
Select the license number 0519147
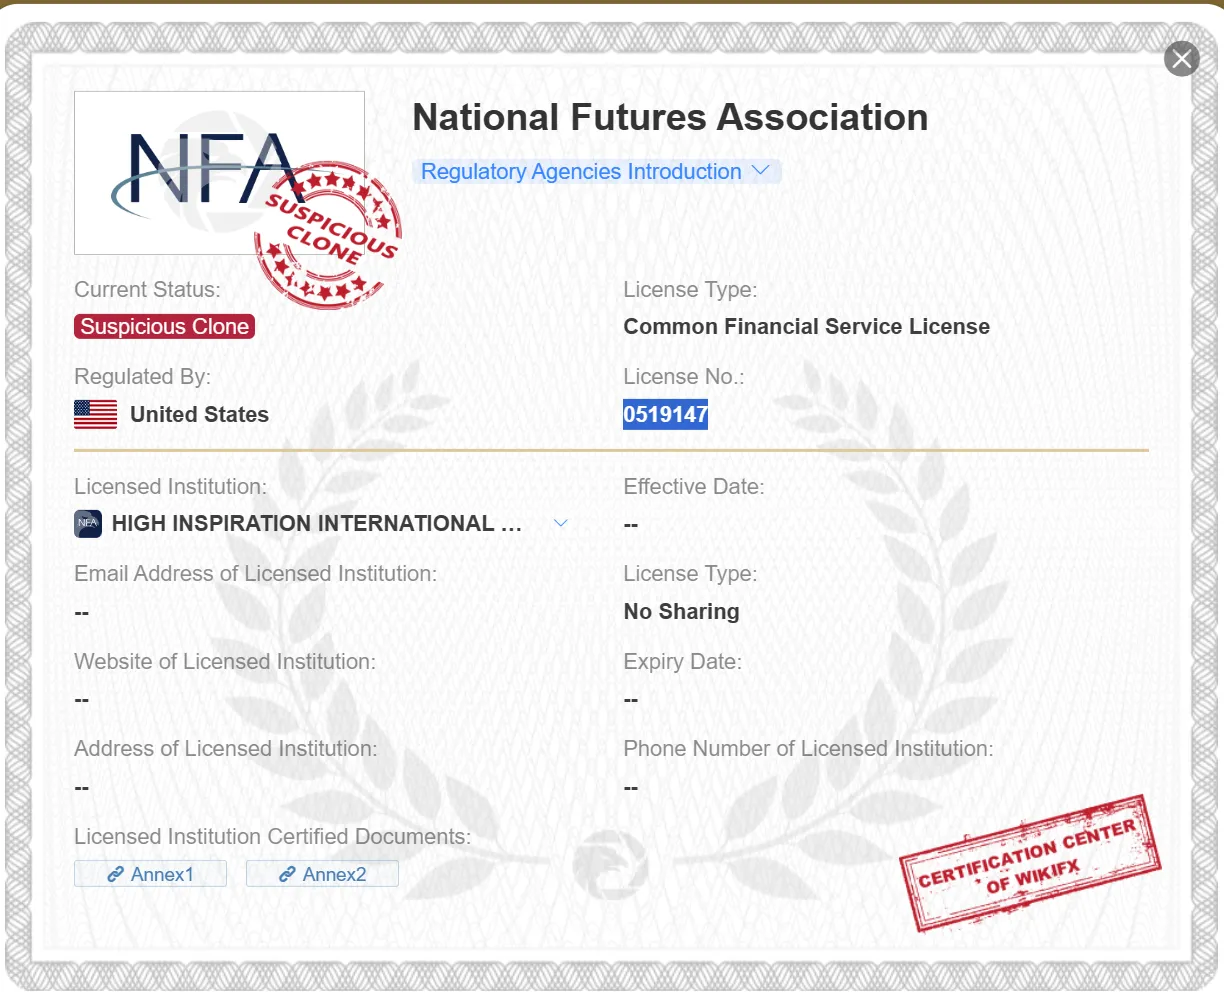(x=665, y=414)
